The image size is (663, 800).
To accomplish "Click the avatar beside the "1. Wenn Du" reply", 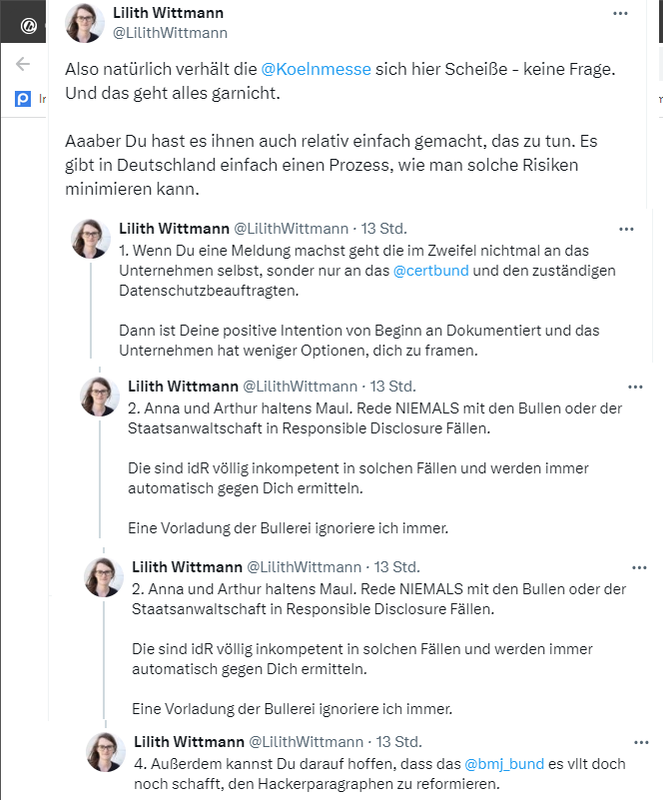I will [x=90, y=239].
